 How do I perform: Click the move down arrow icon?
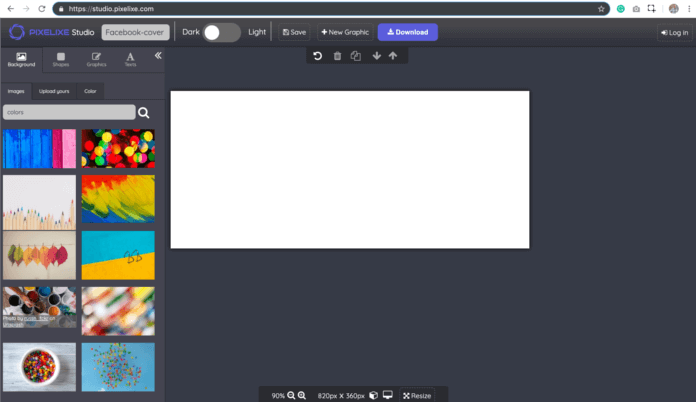click(377, 56)
